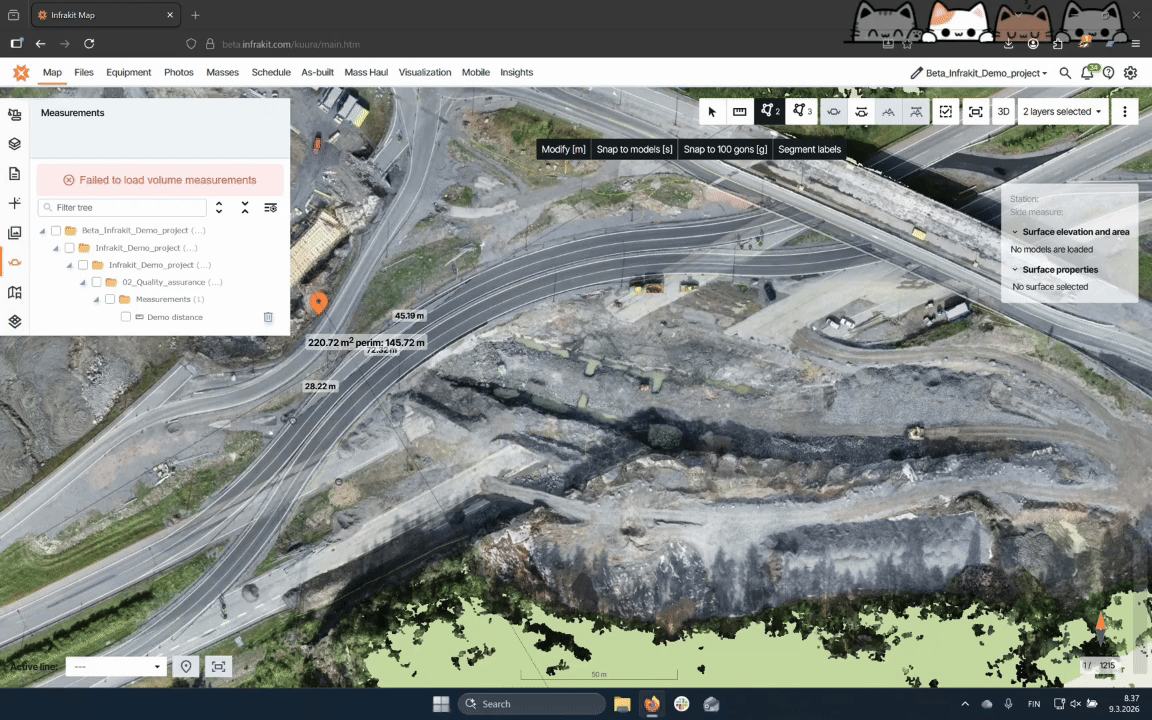This screenshot has width=1152, height=720.
Task: Open the photos sidebar panel icon
Action: pyautogui.click(x=14, y=233)
